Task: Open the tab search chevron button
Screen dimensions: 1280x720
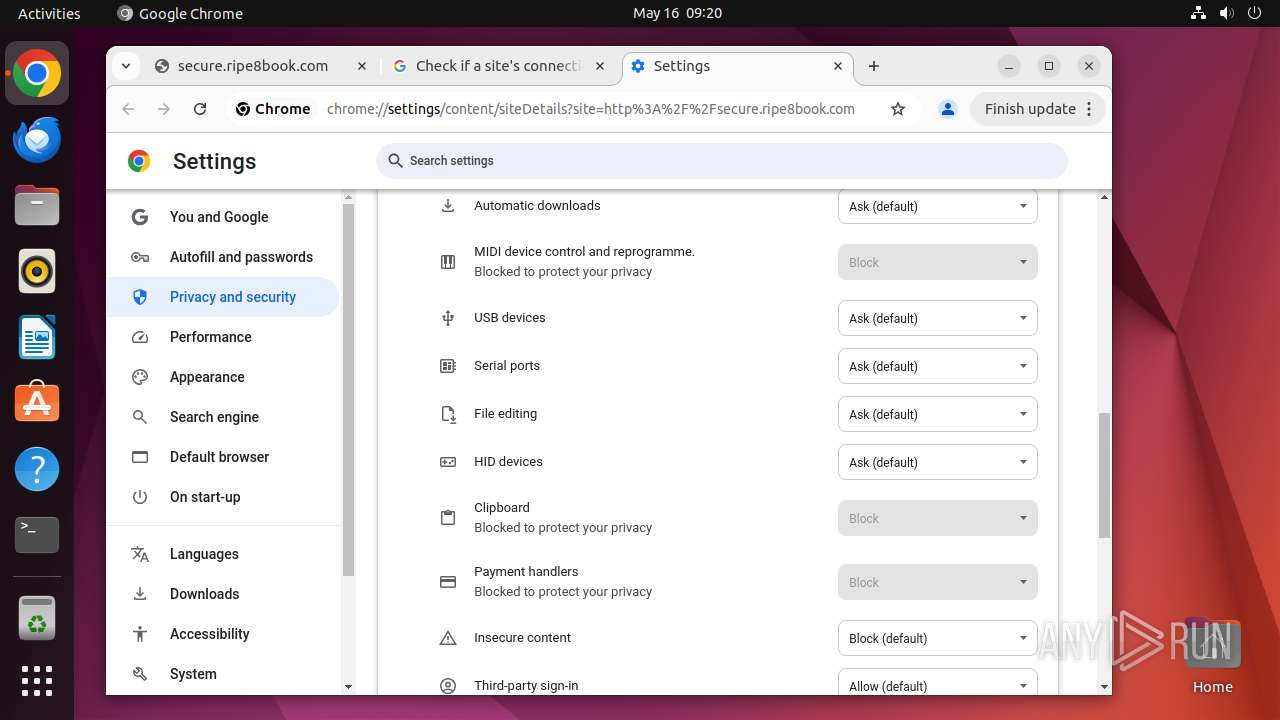Action: click(x=126, y=66)
